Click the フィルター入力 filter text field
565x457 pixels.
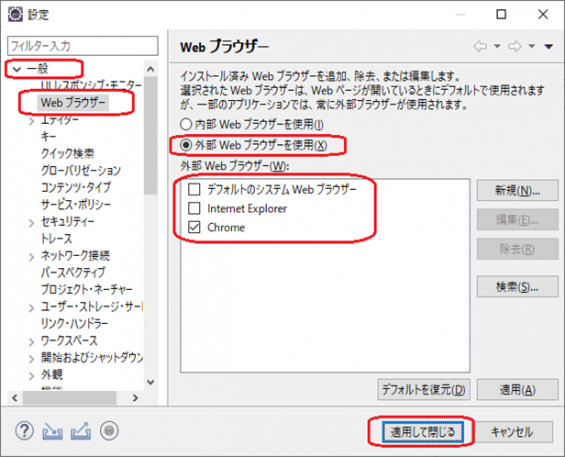pyautogui.click(x=83, y=46)
